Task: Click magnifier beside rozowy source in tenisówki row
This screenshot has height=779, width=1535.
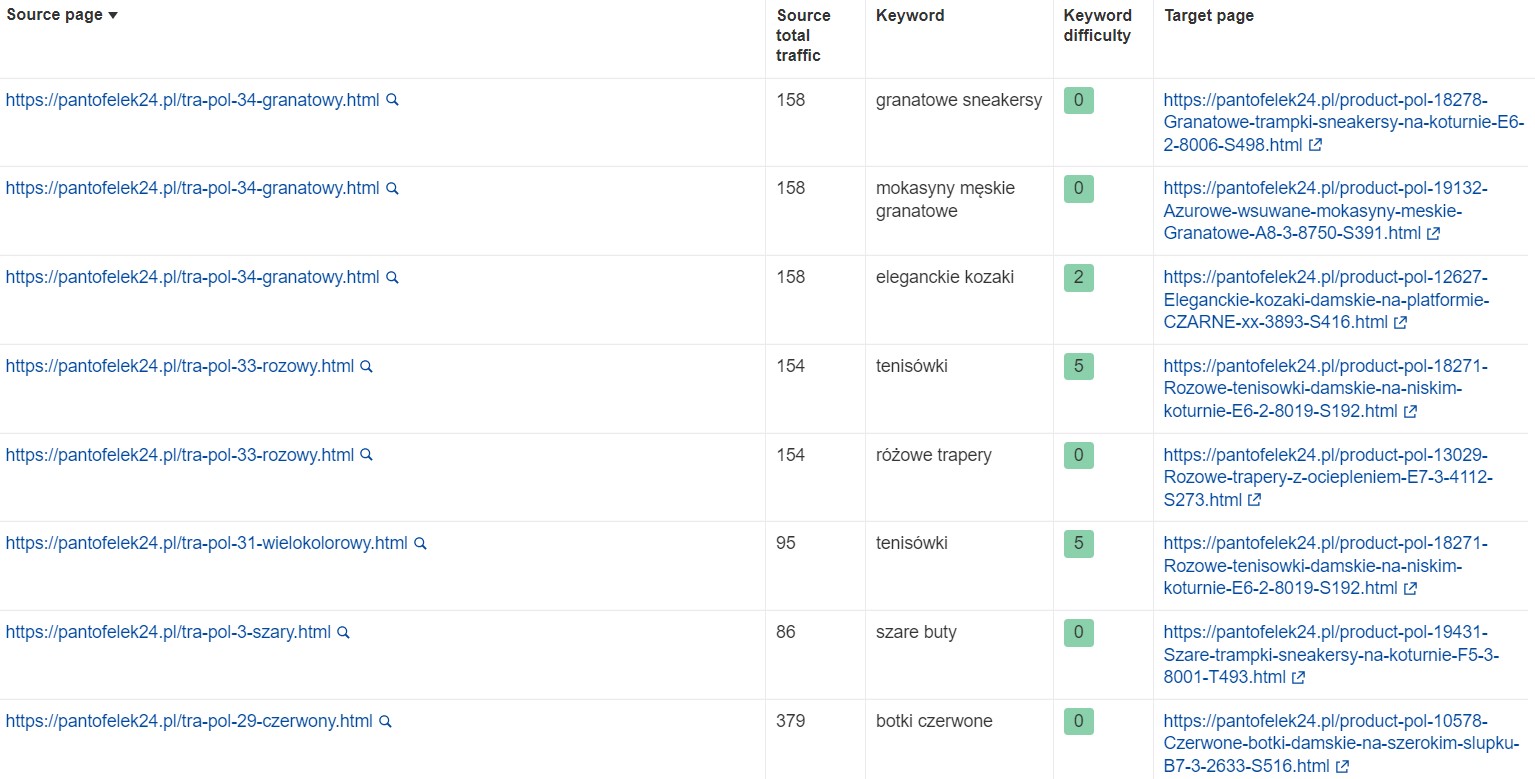Action: click(367, 366)
